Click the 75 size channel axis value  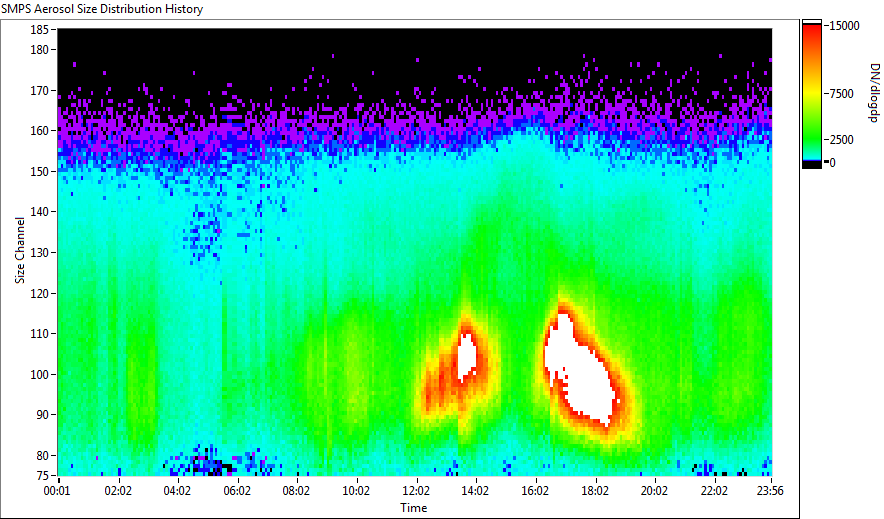(x=43, y=476)
